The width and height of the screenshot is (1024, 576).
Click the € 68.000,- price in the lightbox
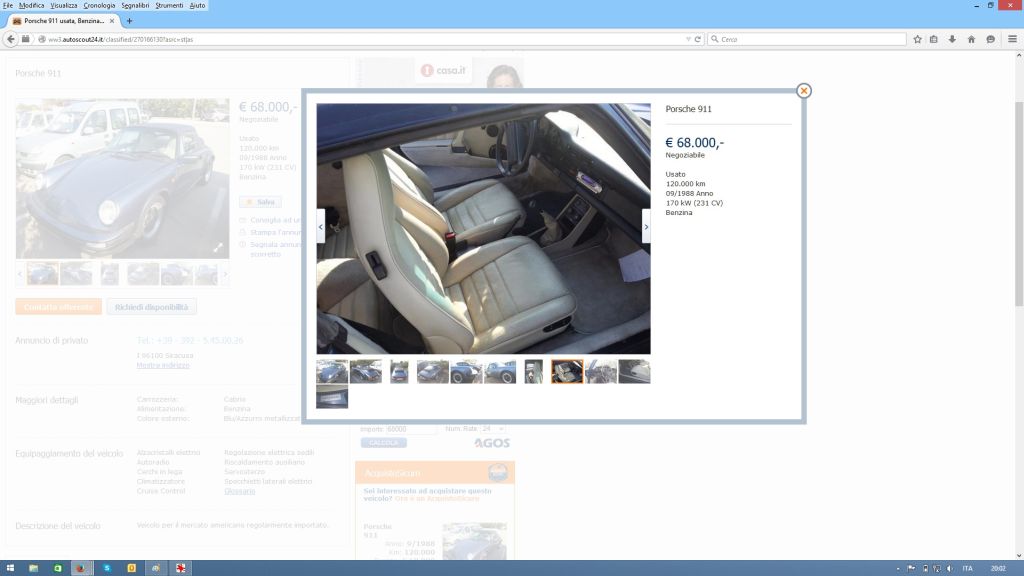[x=695, y=142]
